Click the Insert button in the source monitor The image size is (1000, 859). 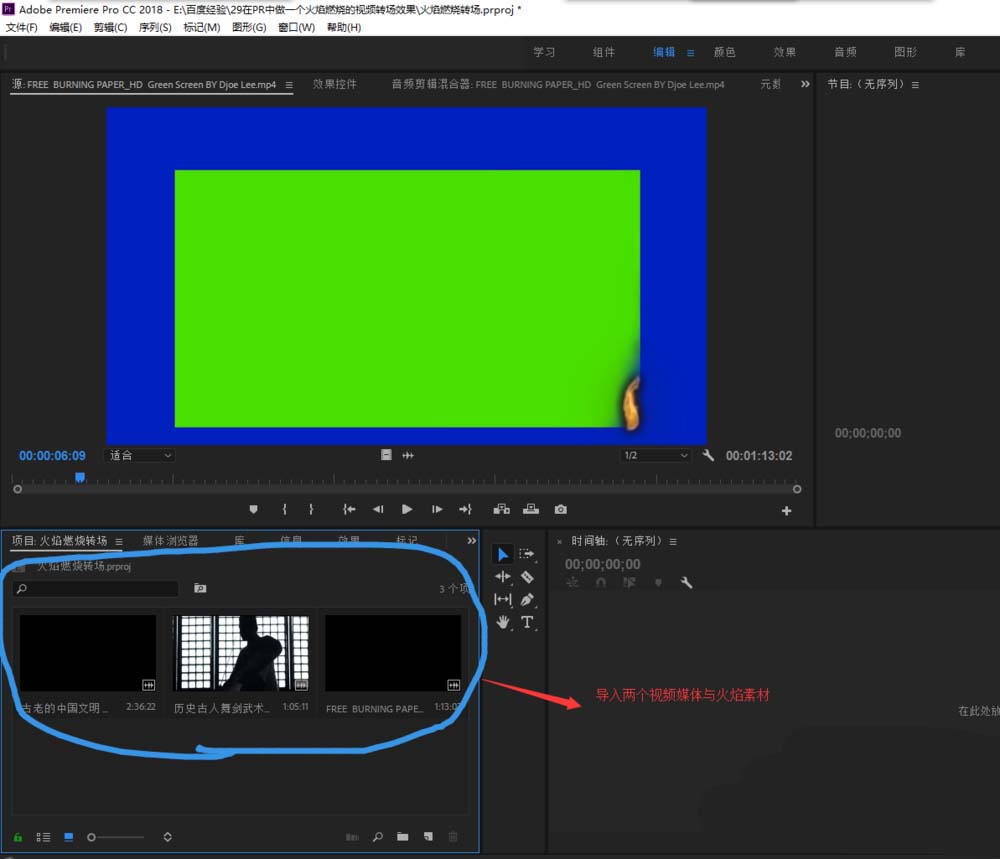coord(502,509)
